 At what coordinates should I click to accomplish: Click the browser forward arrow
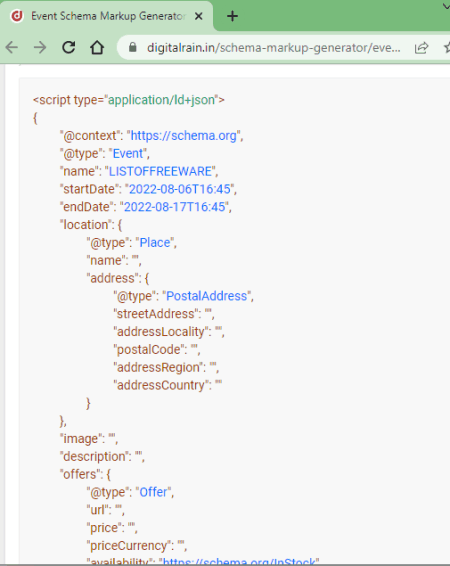coord(40,47)
